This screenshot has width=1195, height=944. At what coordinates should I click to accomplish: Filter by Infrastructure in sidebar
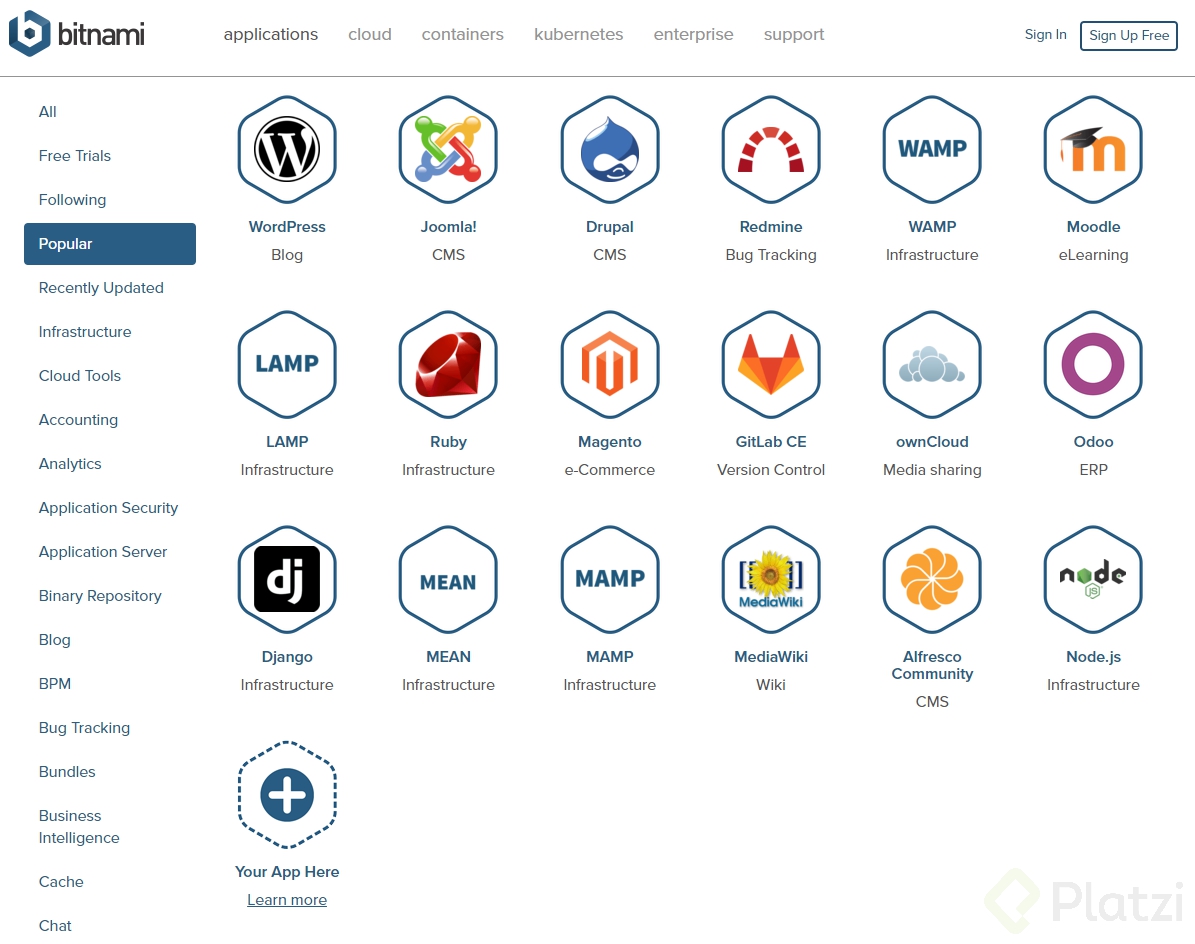pyautogui.click(x=85, y=332)
